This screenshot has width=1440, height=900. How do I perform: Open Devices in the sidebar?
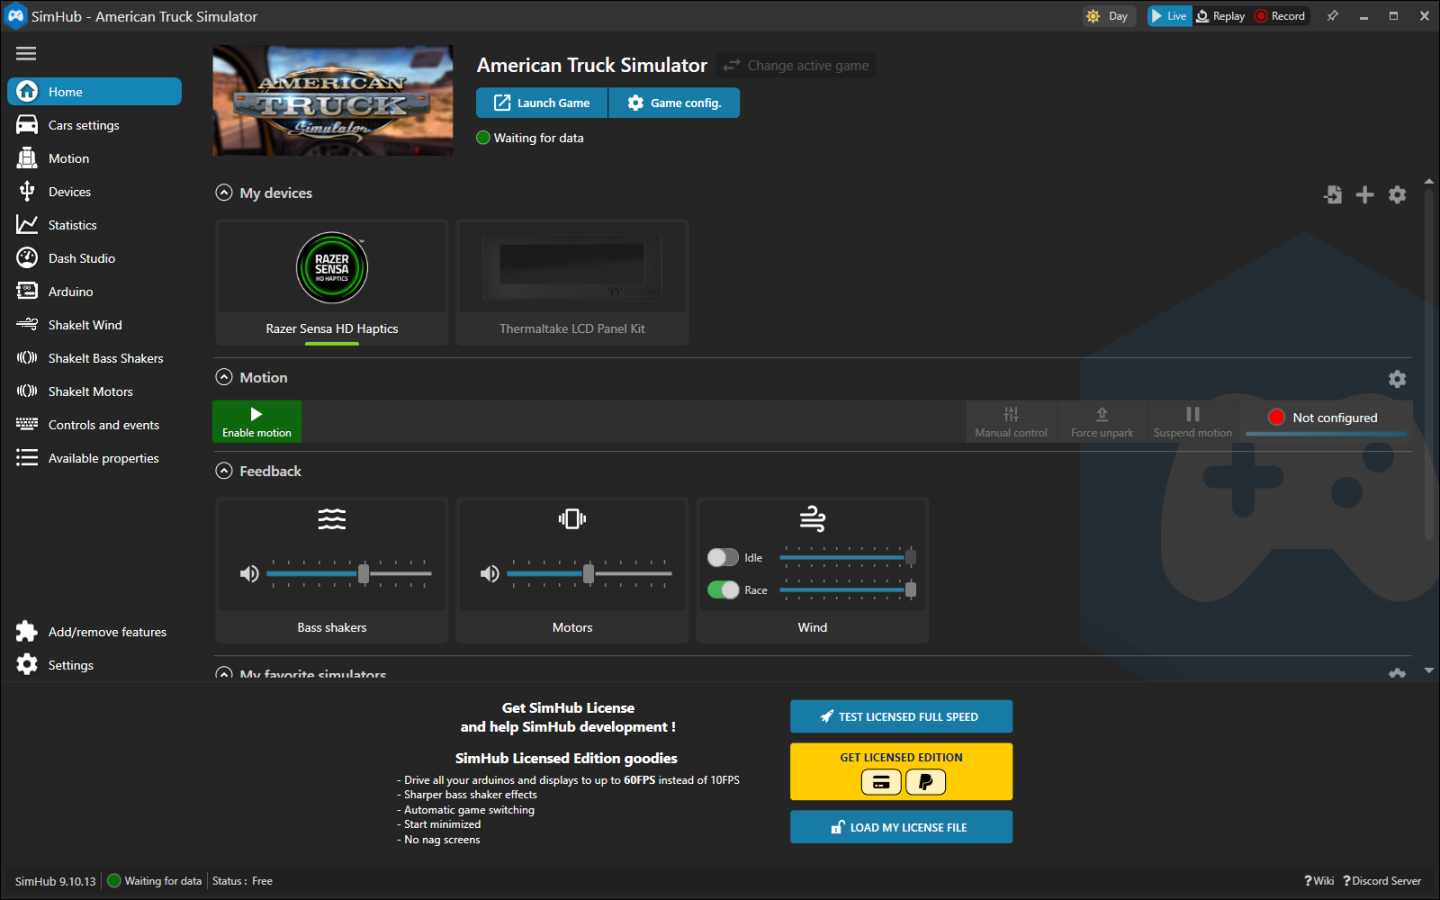pyautogui.click(x=94, y=191)
